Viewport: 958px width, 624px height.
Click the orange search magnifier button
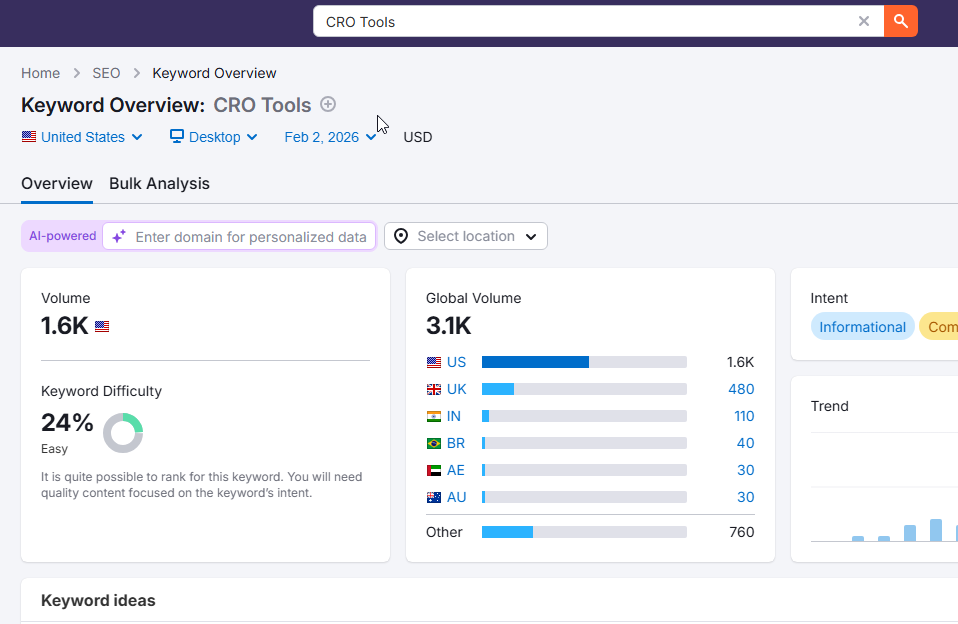click(901, 21)
